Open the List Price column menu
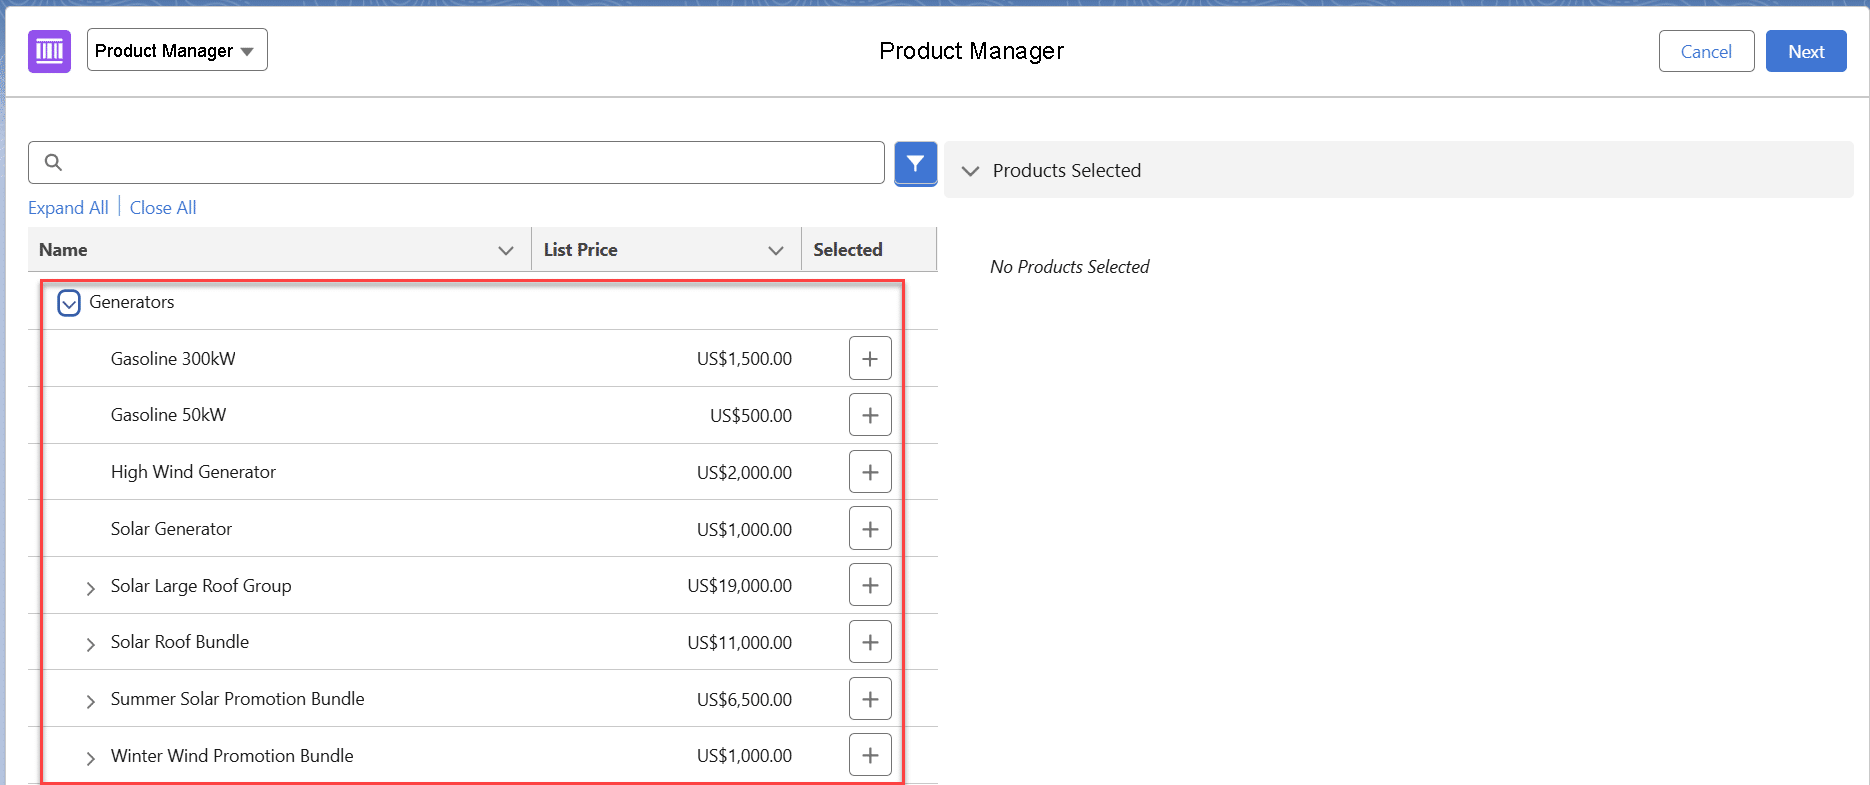This screenshot has width=1870, height=785. coord(775,250)
